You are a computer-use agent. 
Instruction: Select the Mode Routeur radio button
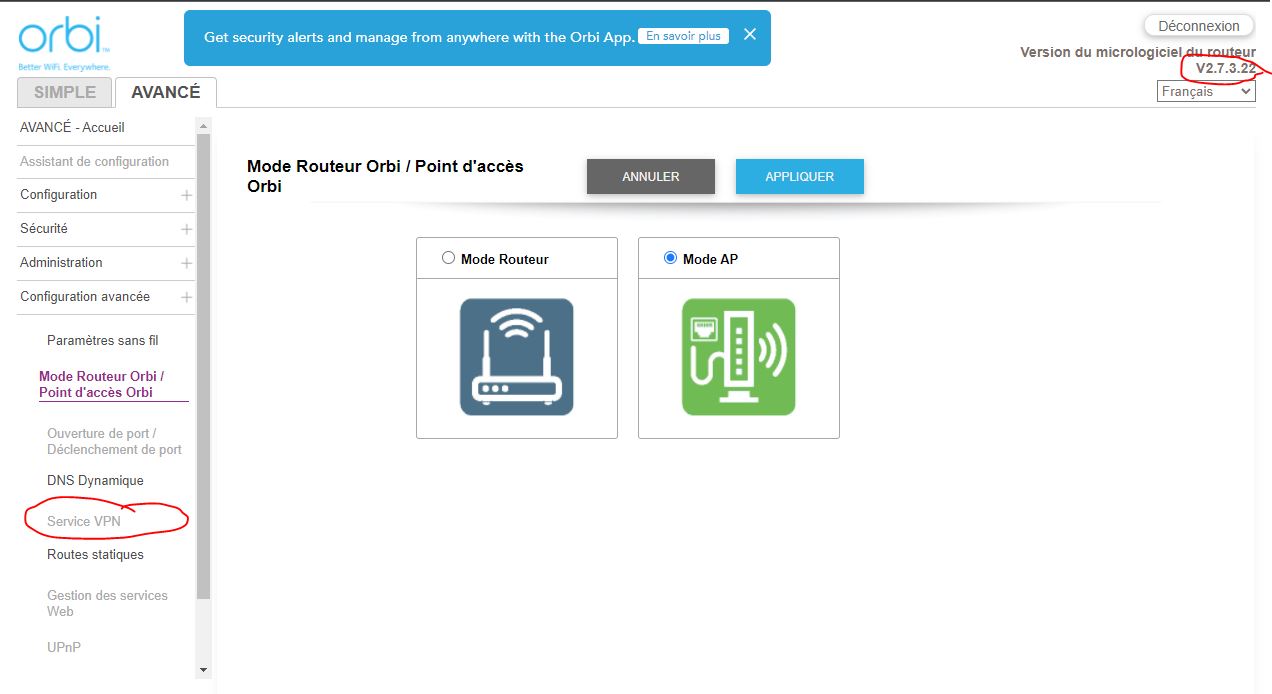pyautogui.click(x=448, y=258)
